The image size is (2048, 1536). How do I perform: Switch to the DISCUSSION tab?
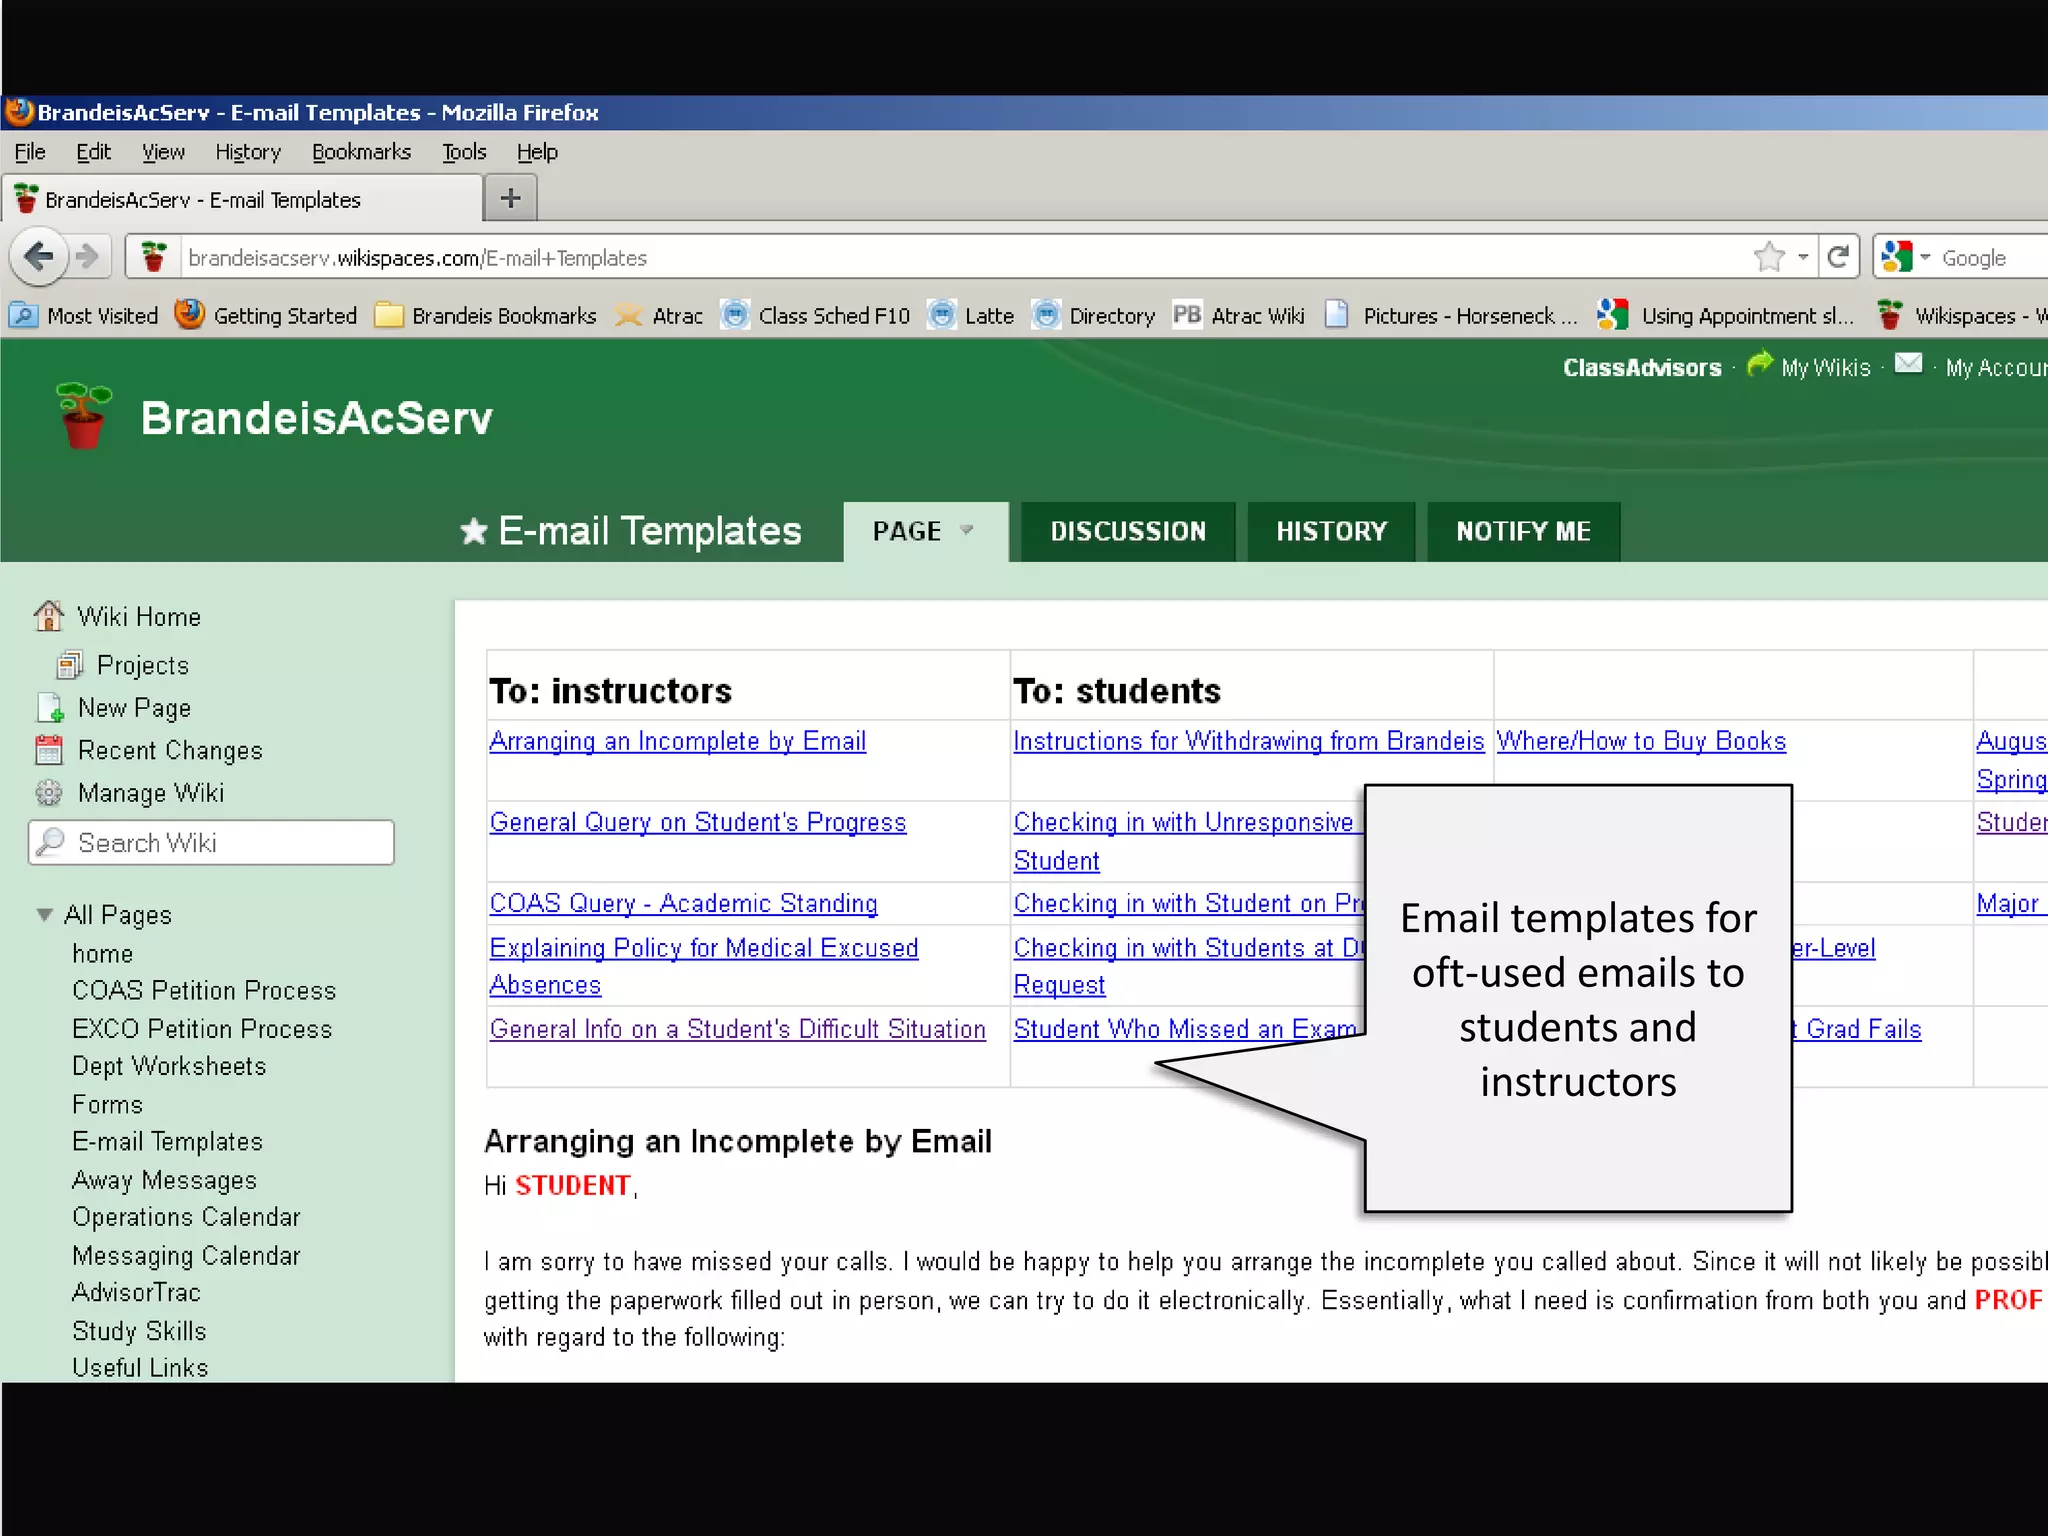click(x=1128, y=531)
